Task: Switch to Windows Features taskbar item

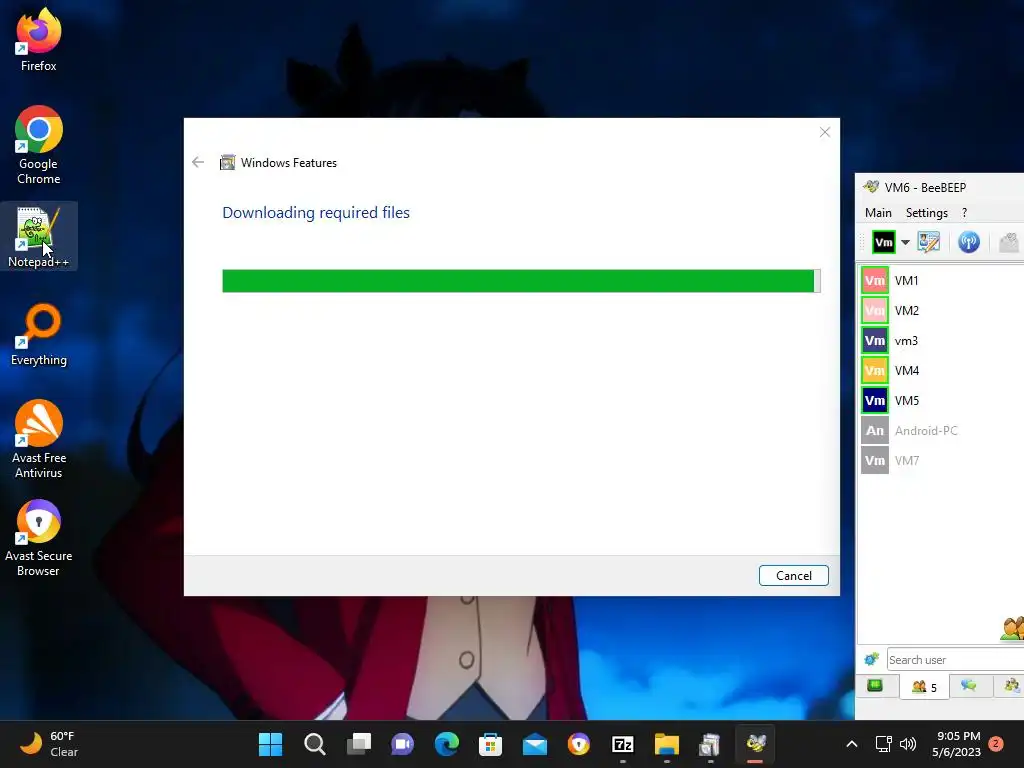Action: pyautogui.click(x=711, y=744)
